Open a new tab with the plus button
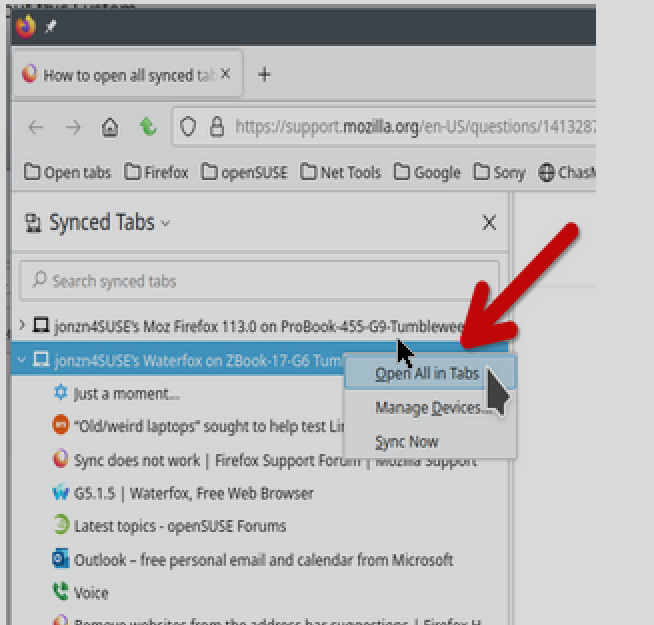This screenshot has width=654, height=625. [x=264, y=75]
